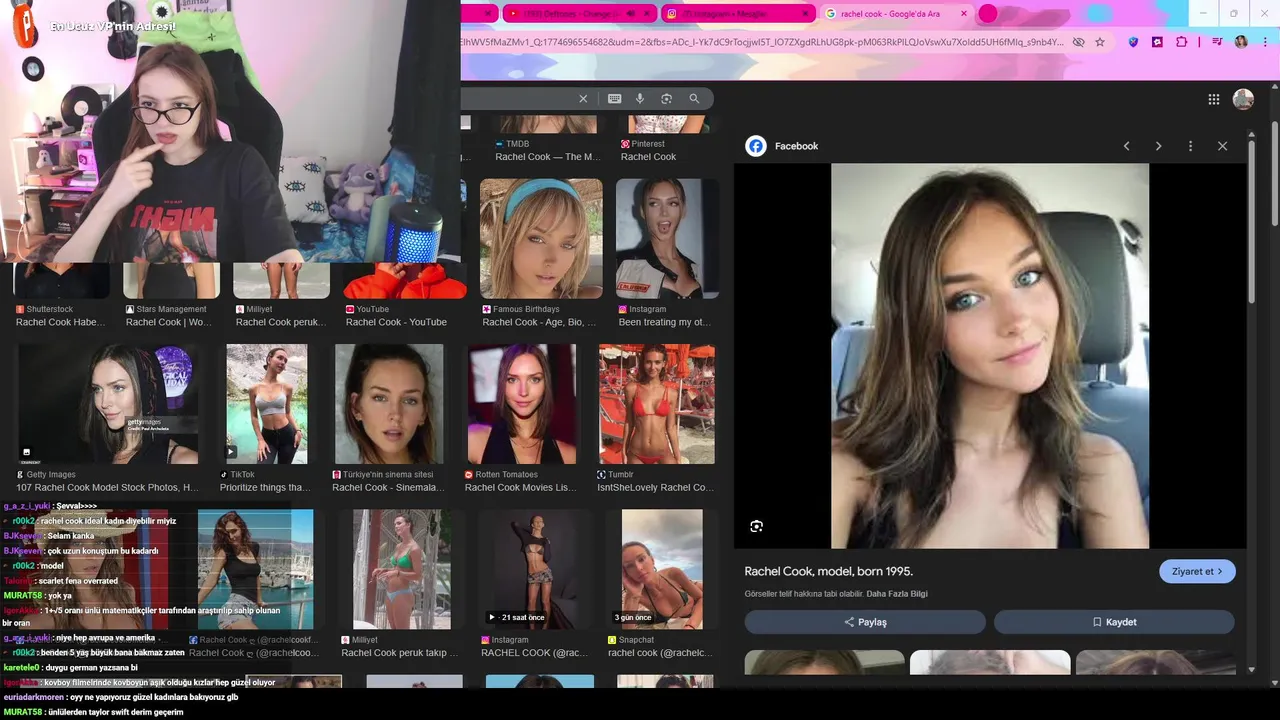
Task: Click the Ziyaret et button
Action: [1197, 572]
